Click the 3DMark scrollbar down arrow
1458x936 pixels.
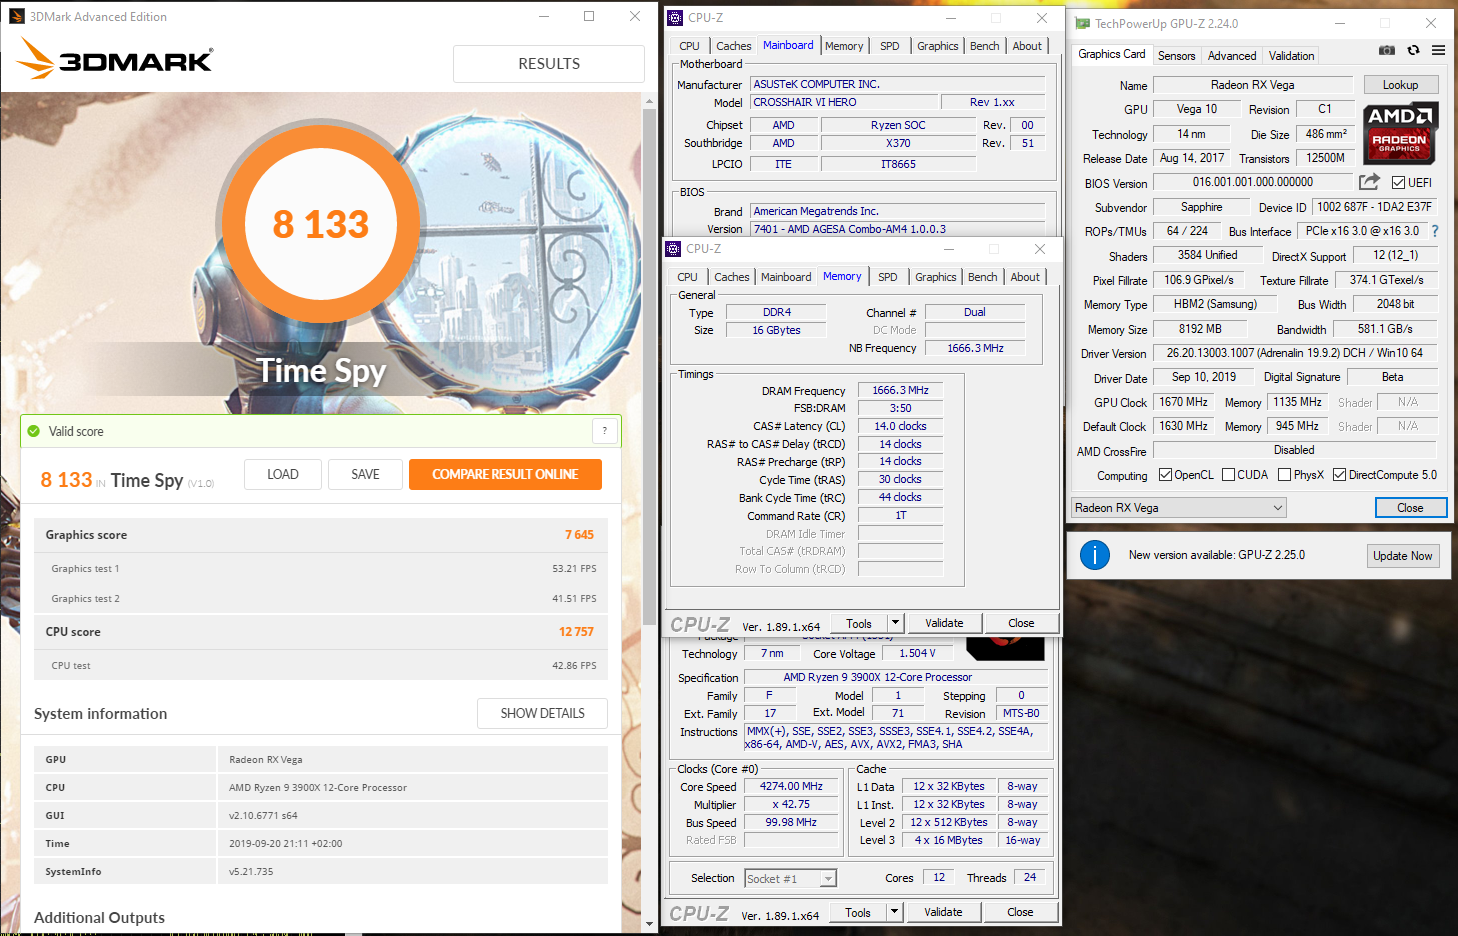coord(649,925)
